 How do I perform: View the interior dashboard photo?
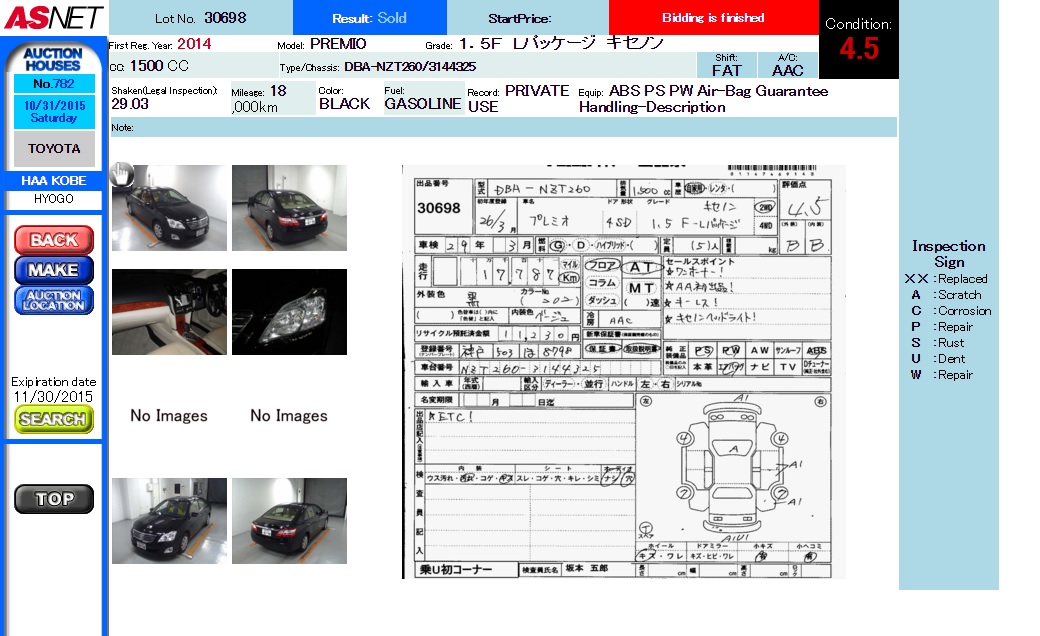tap(169, 312)
